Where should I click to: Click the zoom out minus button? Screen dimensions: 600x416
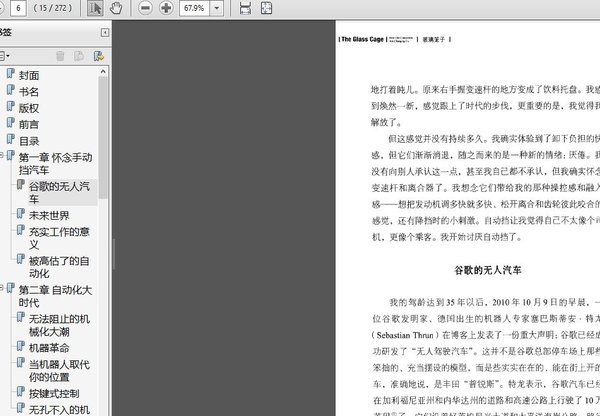point(145,8)
